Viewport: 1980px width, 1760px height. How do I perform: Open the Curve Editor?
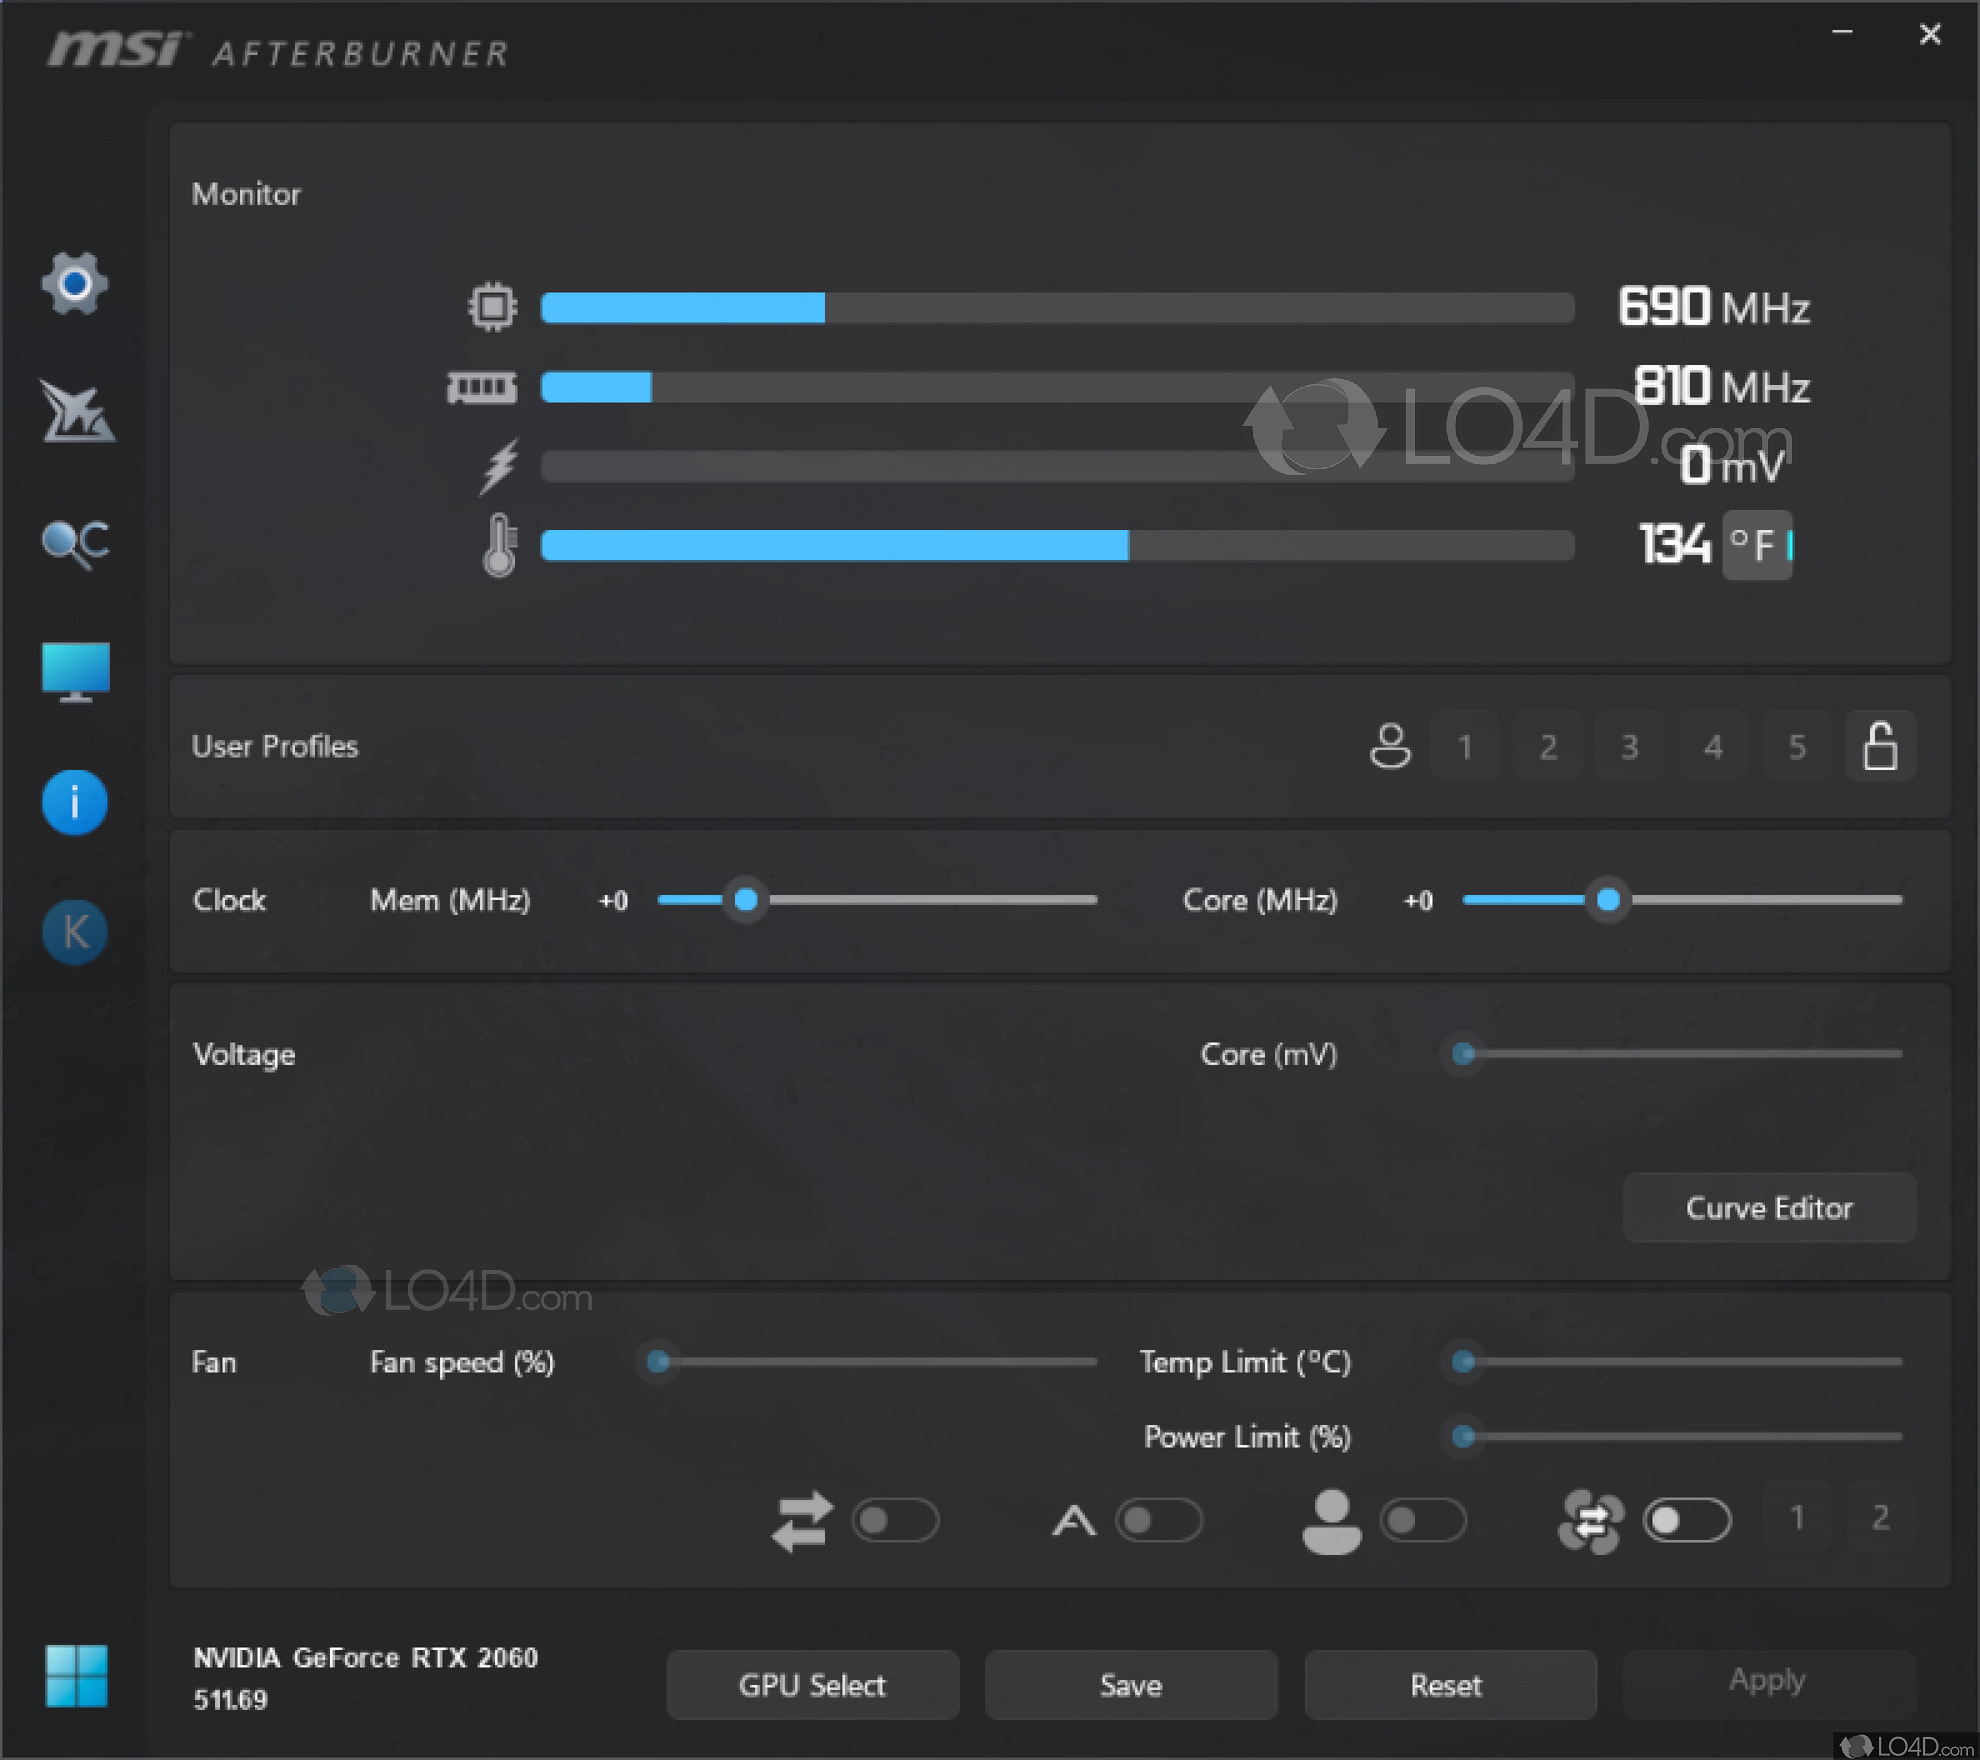(x=1768, y=1208)
